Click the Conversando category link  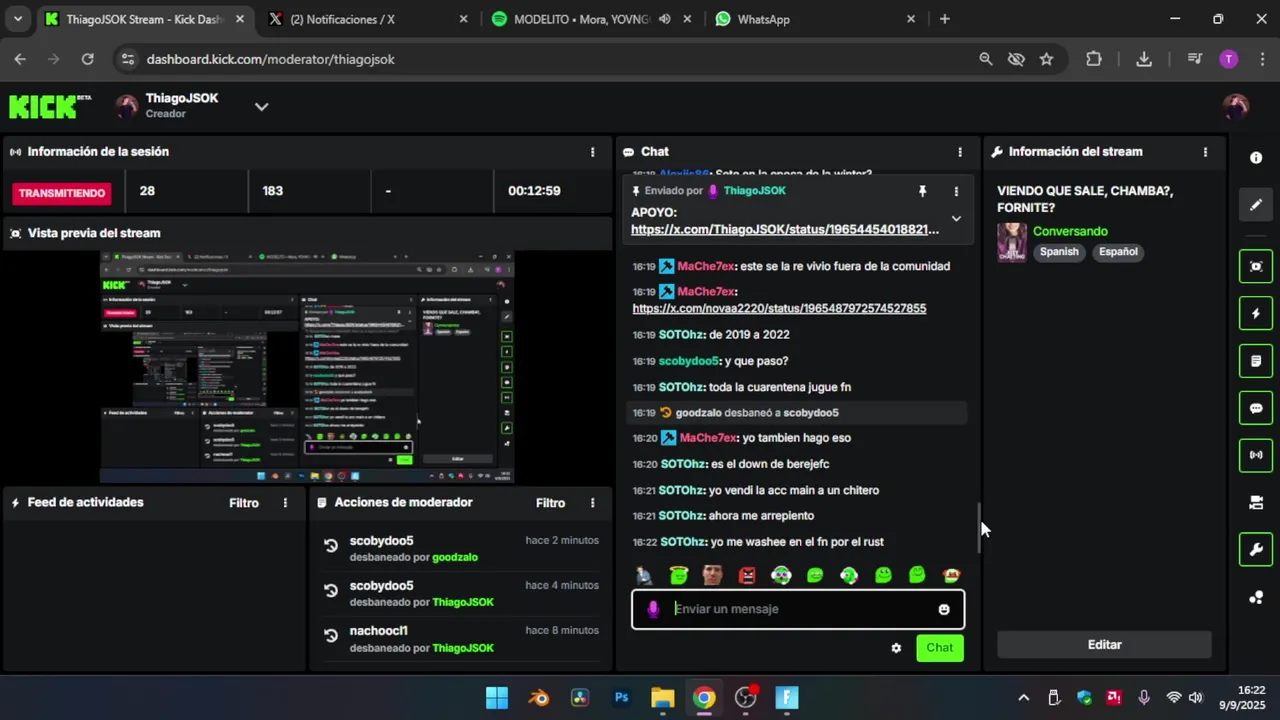pos(1070,231)
